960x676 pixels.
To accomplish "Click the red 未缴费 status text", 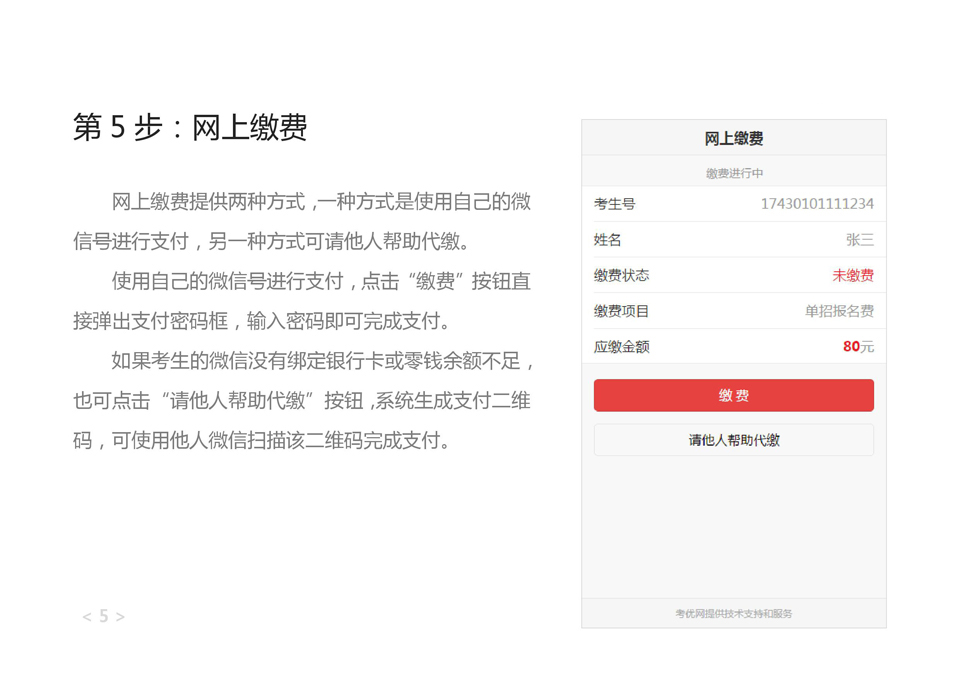I will click(852, 275).
